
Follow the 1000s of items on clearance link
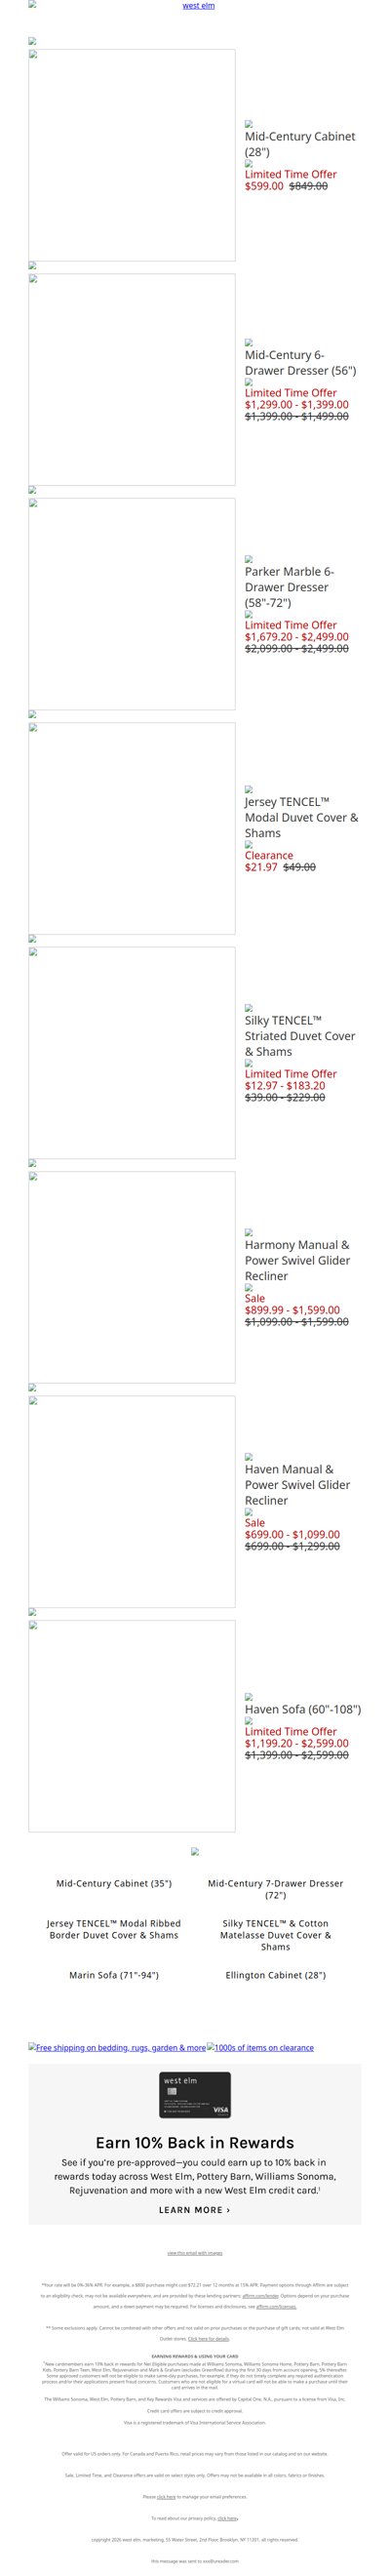pos(260,2047)
